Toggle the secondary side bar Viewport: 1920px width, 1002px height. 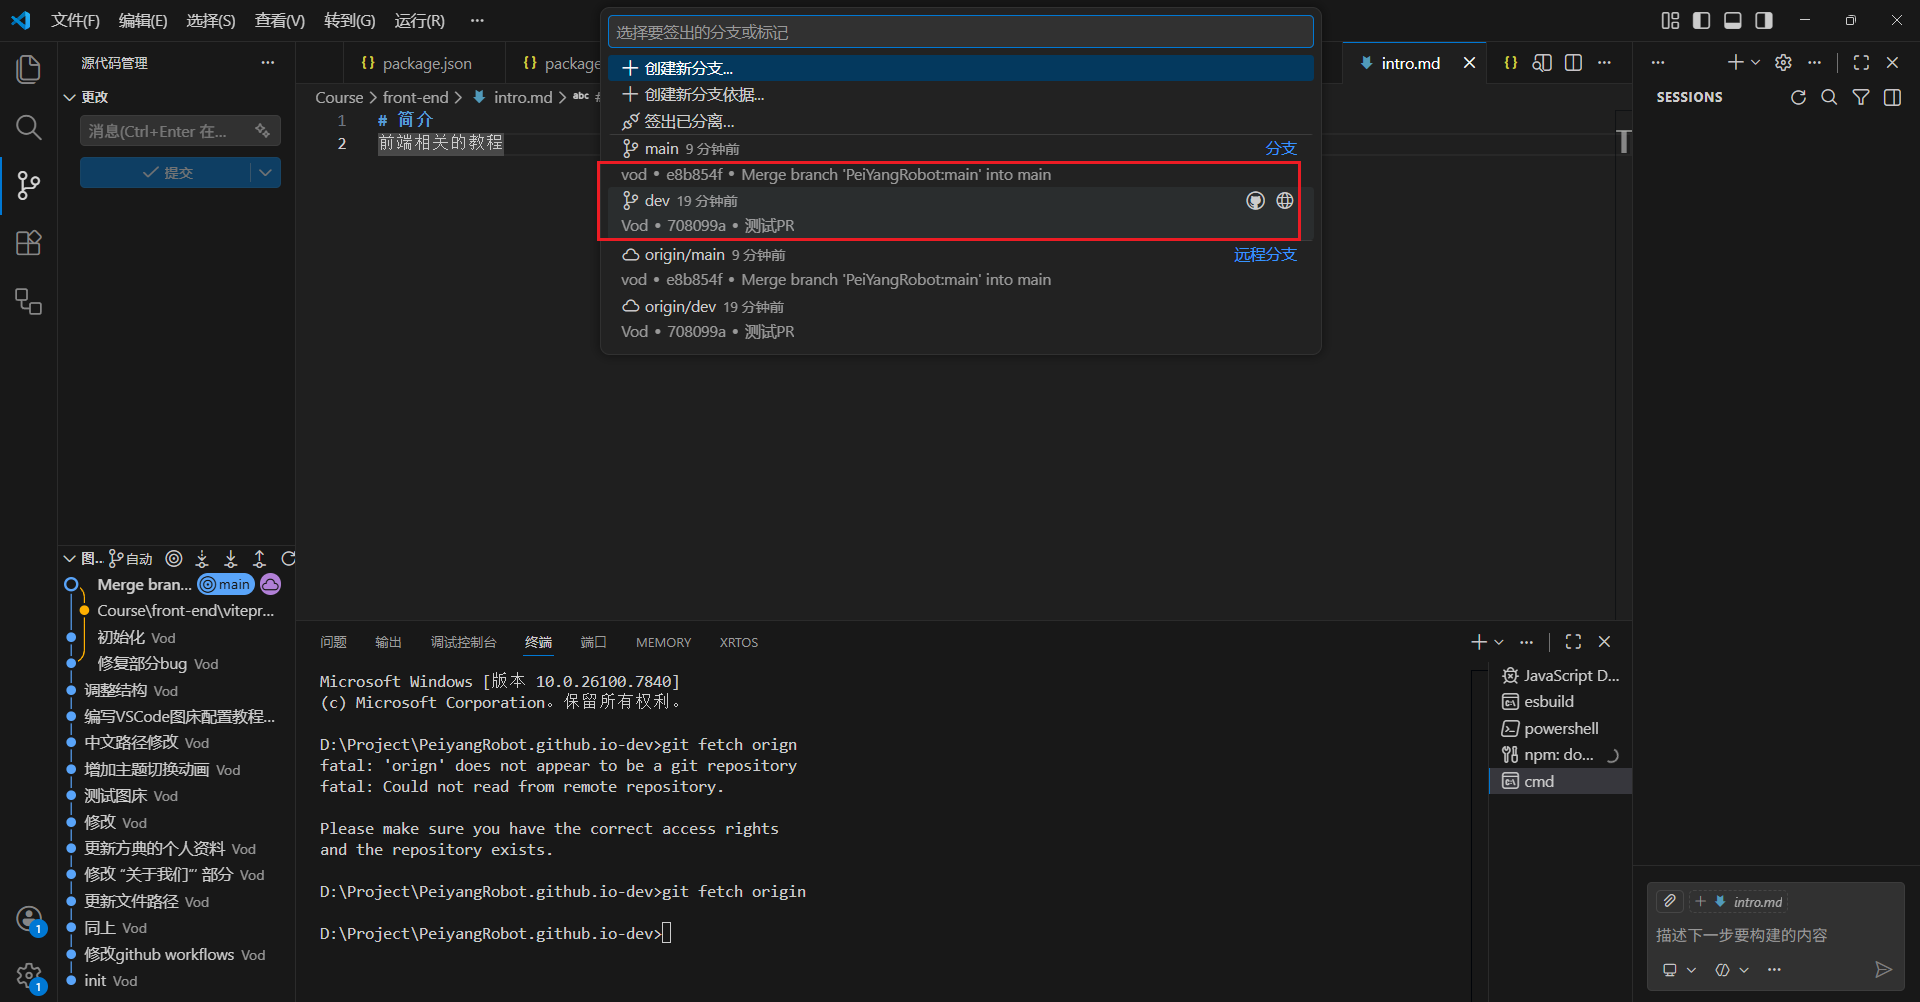[x=1764, y=20]
